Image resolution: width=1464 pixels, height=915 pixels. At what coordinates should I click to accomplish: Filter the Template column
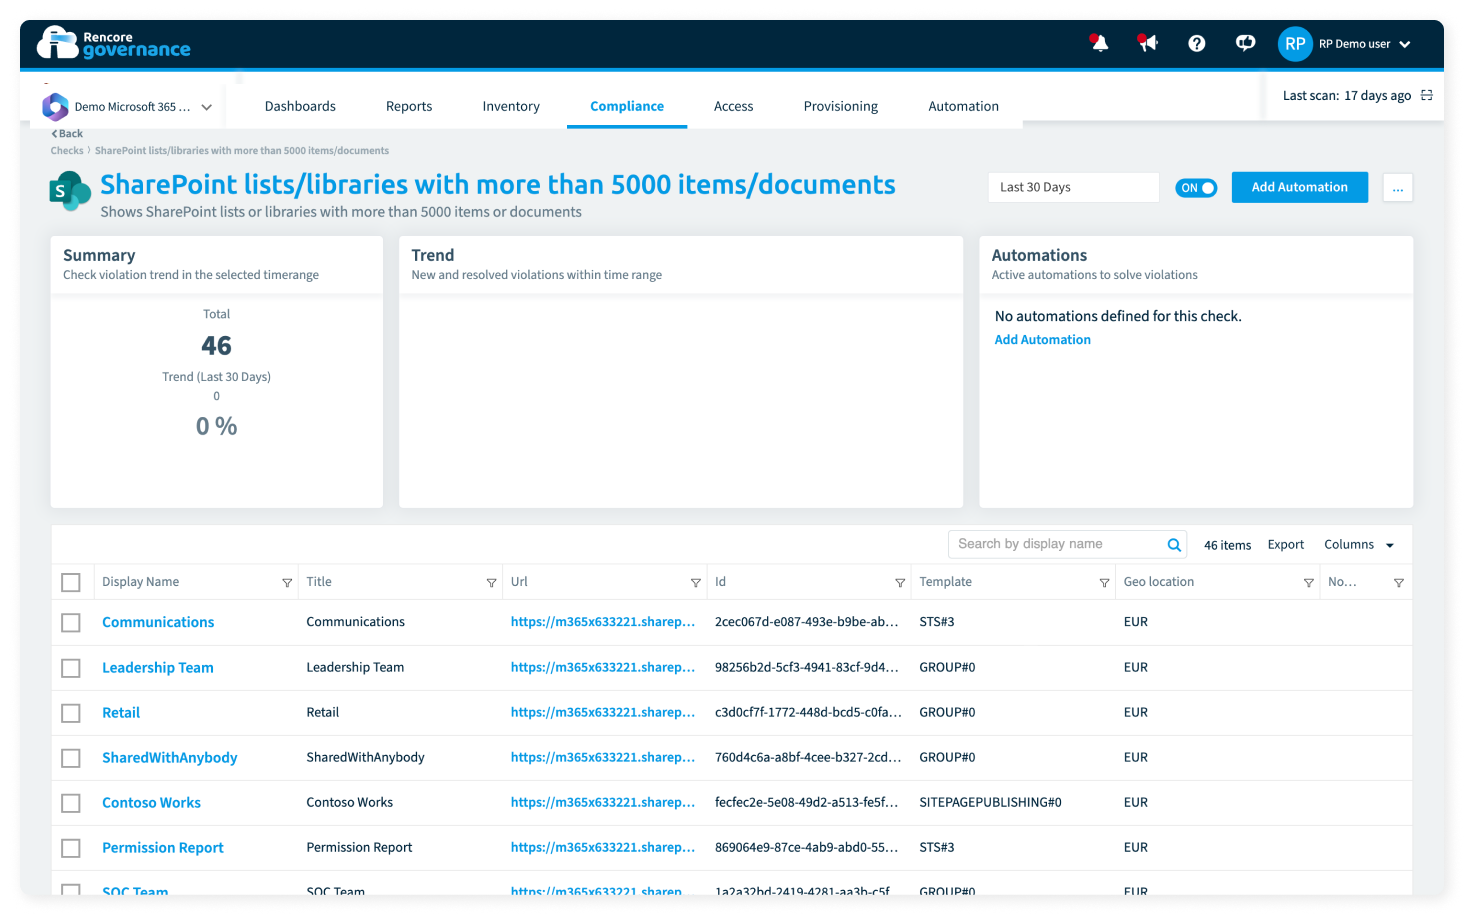(x=1104, y=583)
